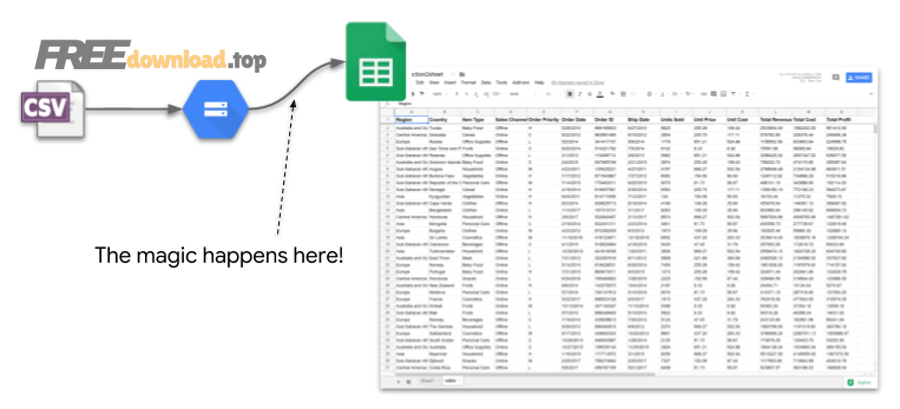
Task: Click the add sheet plus icon
Action: 397,381
